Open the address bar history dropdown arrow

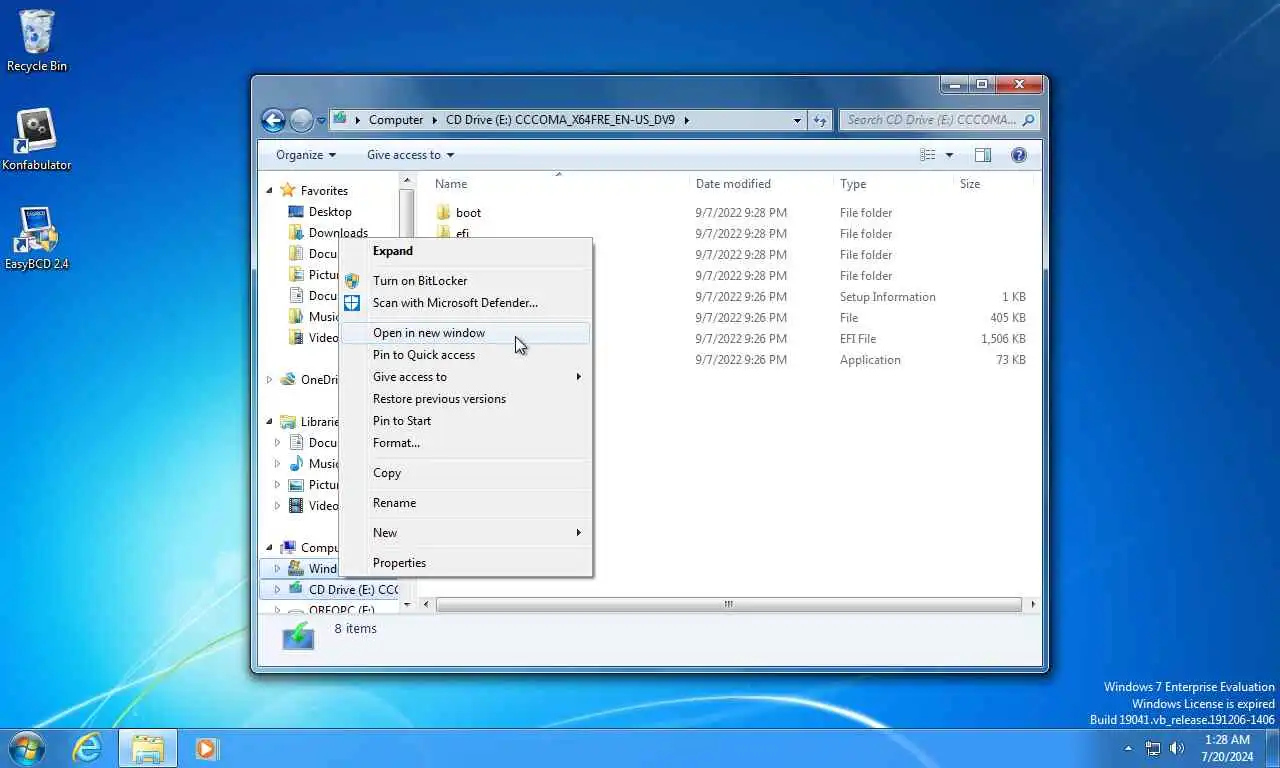797,120
